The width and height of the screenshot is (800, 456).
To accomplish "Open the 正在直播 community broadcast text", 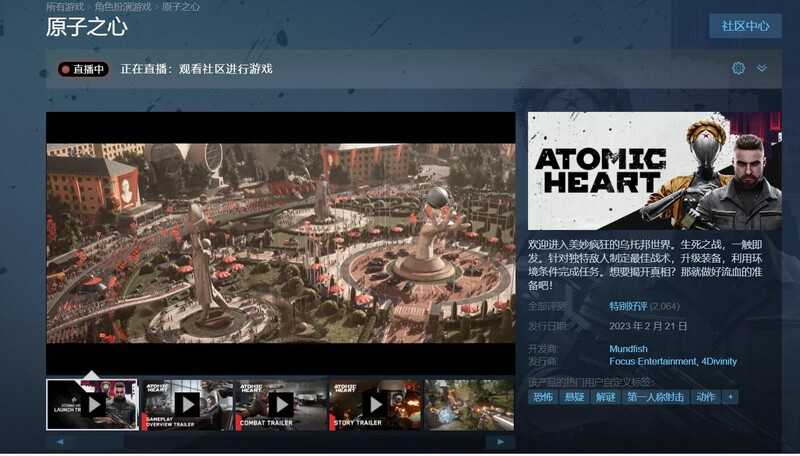I will 196,69.
